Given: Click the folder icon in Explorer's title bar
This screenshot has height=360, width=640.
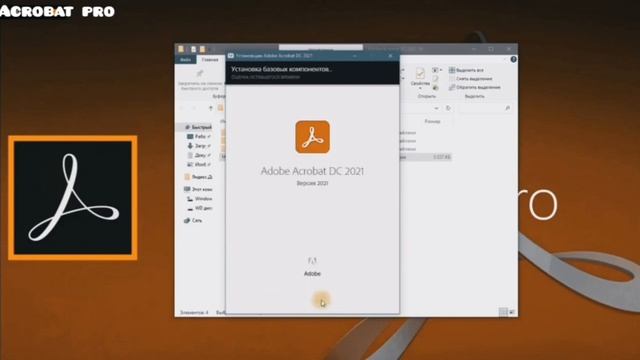Looking at the screenshot, I should click(181, 49).
